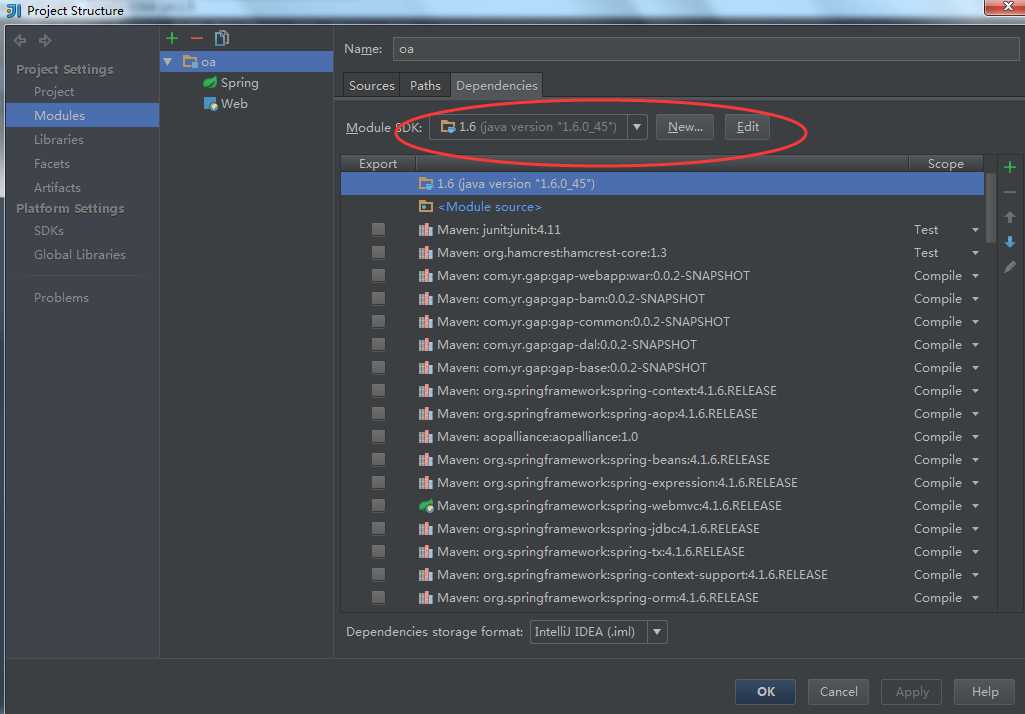The height and width of the screenshot is (714, 1025).
Task: Copy the selected module icon
Action: pyautogui.click(x=222, y=39)
